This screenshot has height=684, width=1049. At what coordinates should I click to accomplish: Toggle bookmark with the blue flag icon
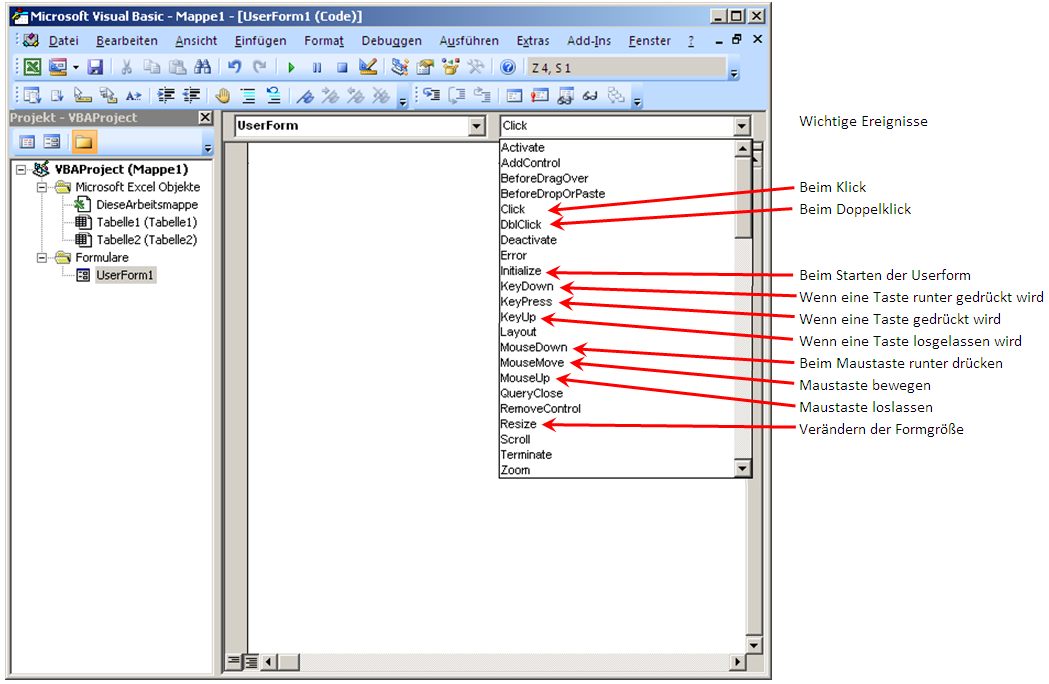pyautogui.click(x=305, y=96)
